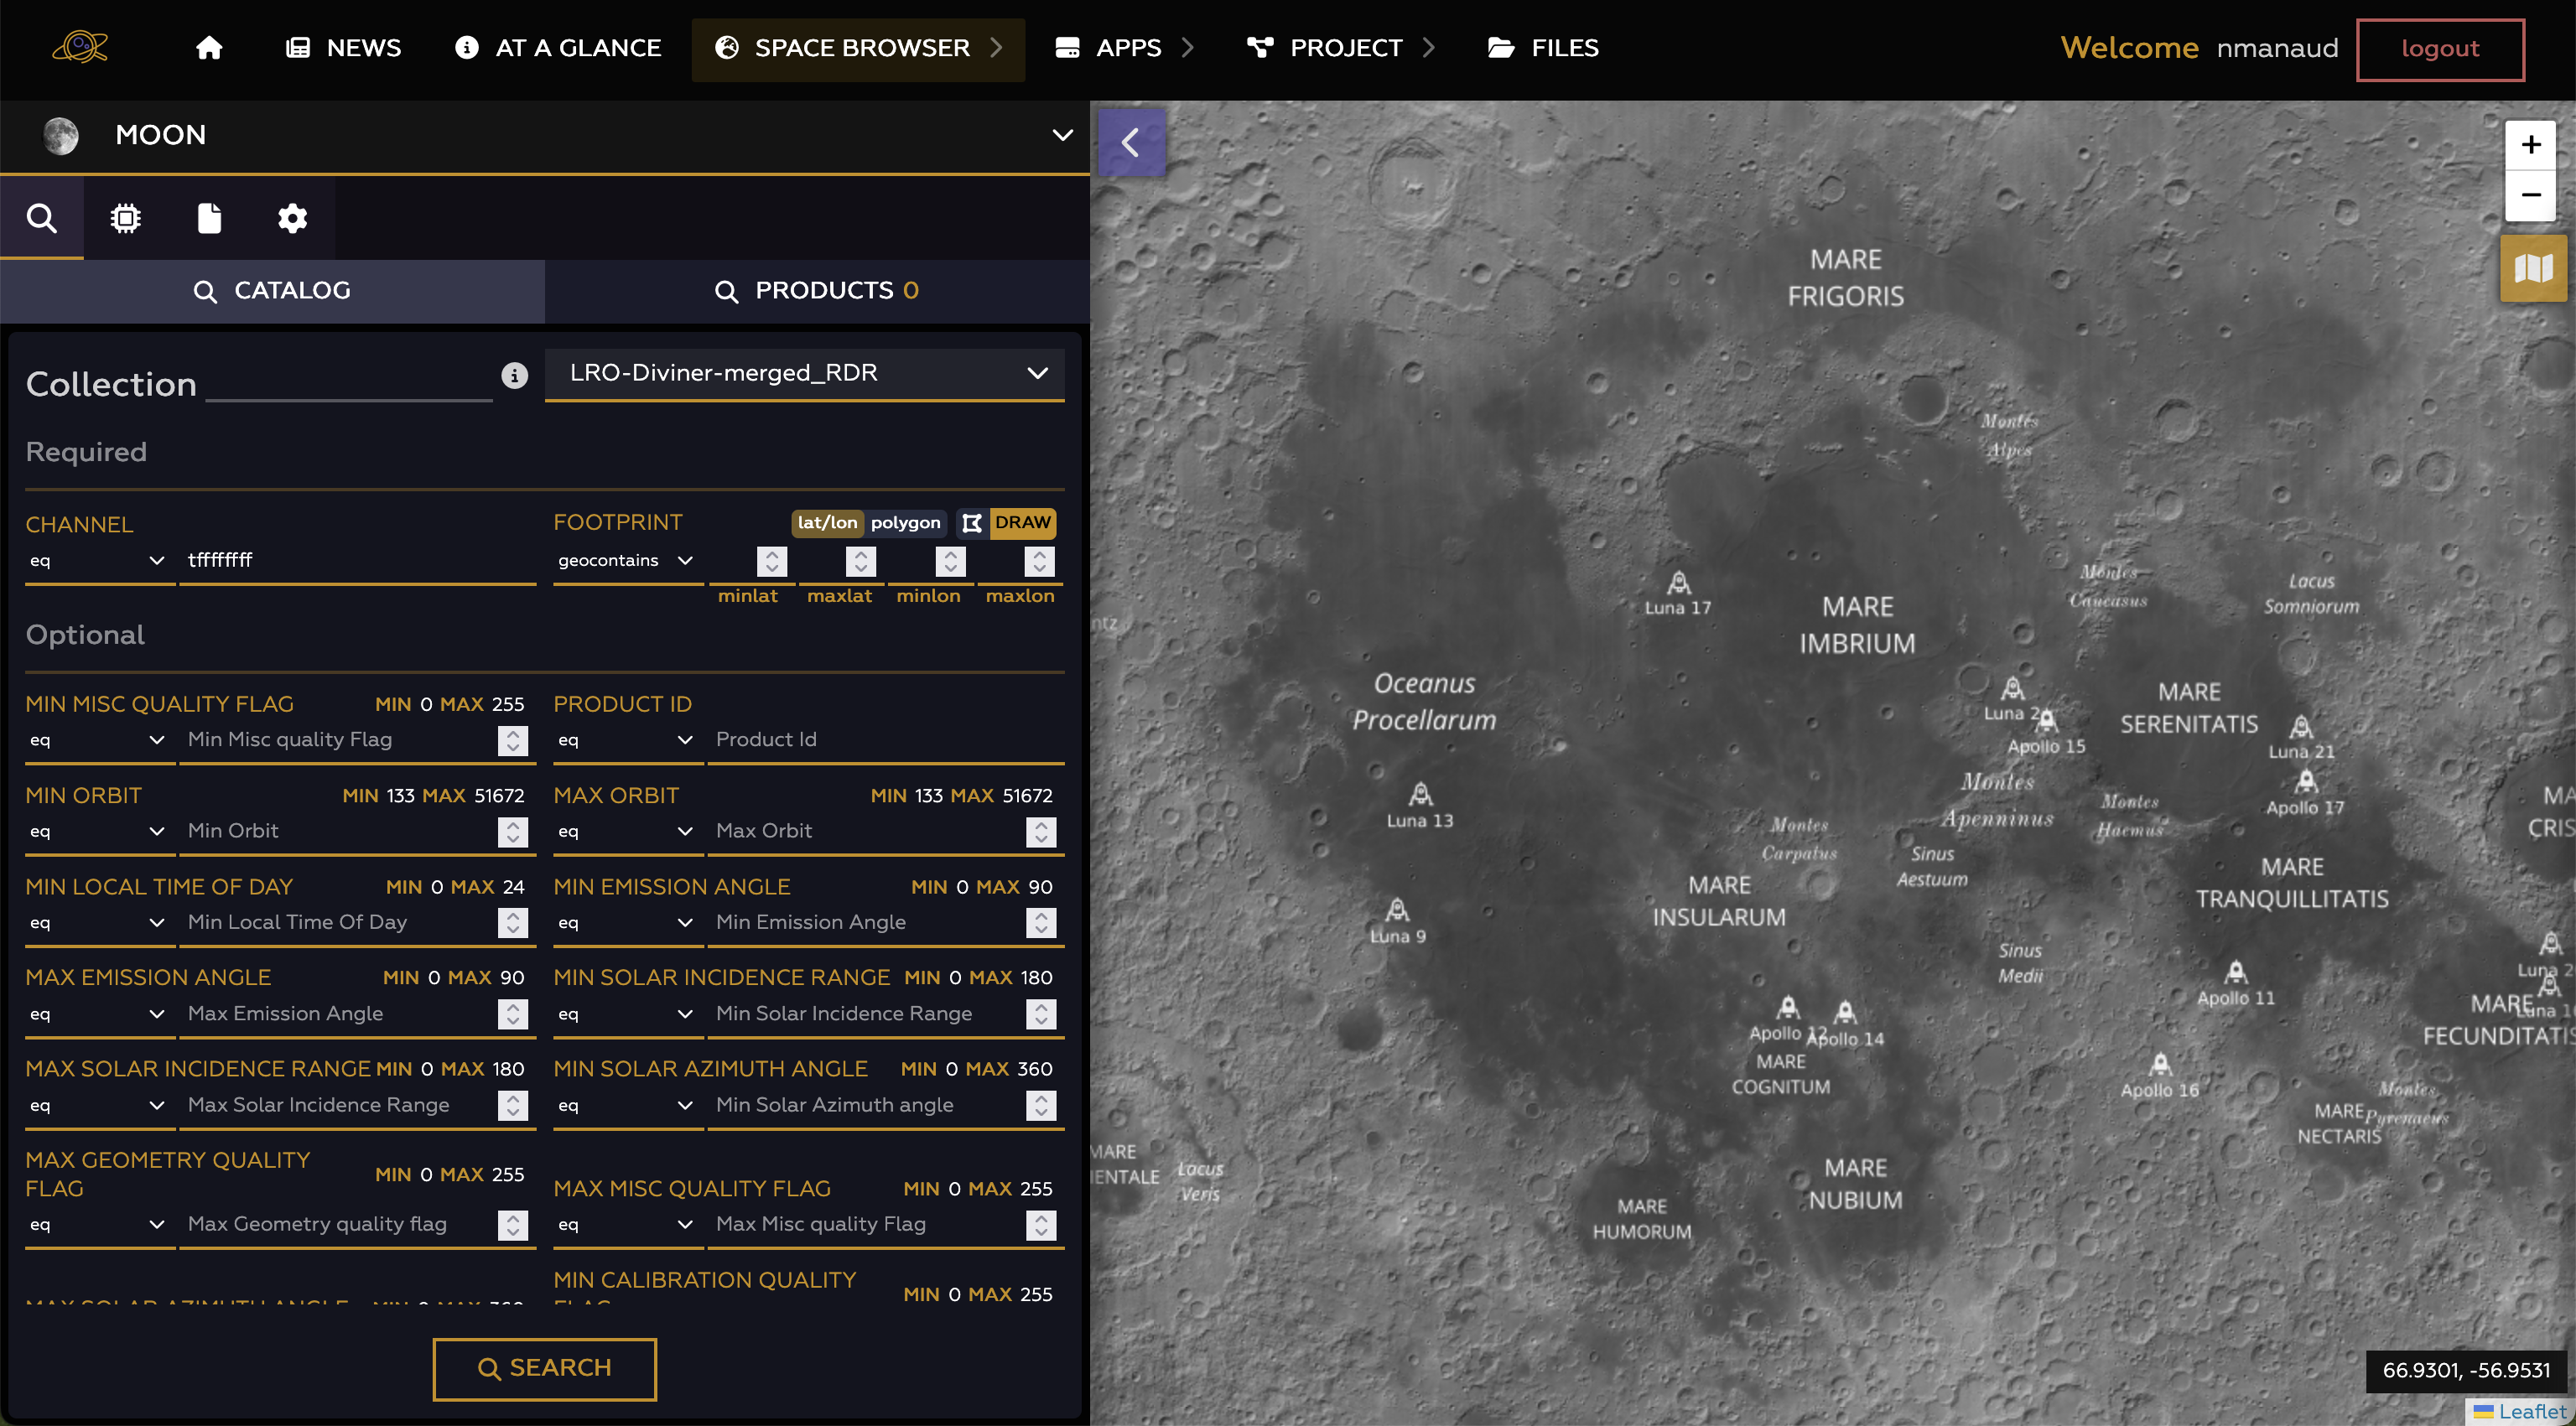
Task: Switch to the CATALOG tab
Action: [272, 291]
